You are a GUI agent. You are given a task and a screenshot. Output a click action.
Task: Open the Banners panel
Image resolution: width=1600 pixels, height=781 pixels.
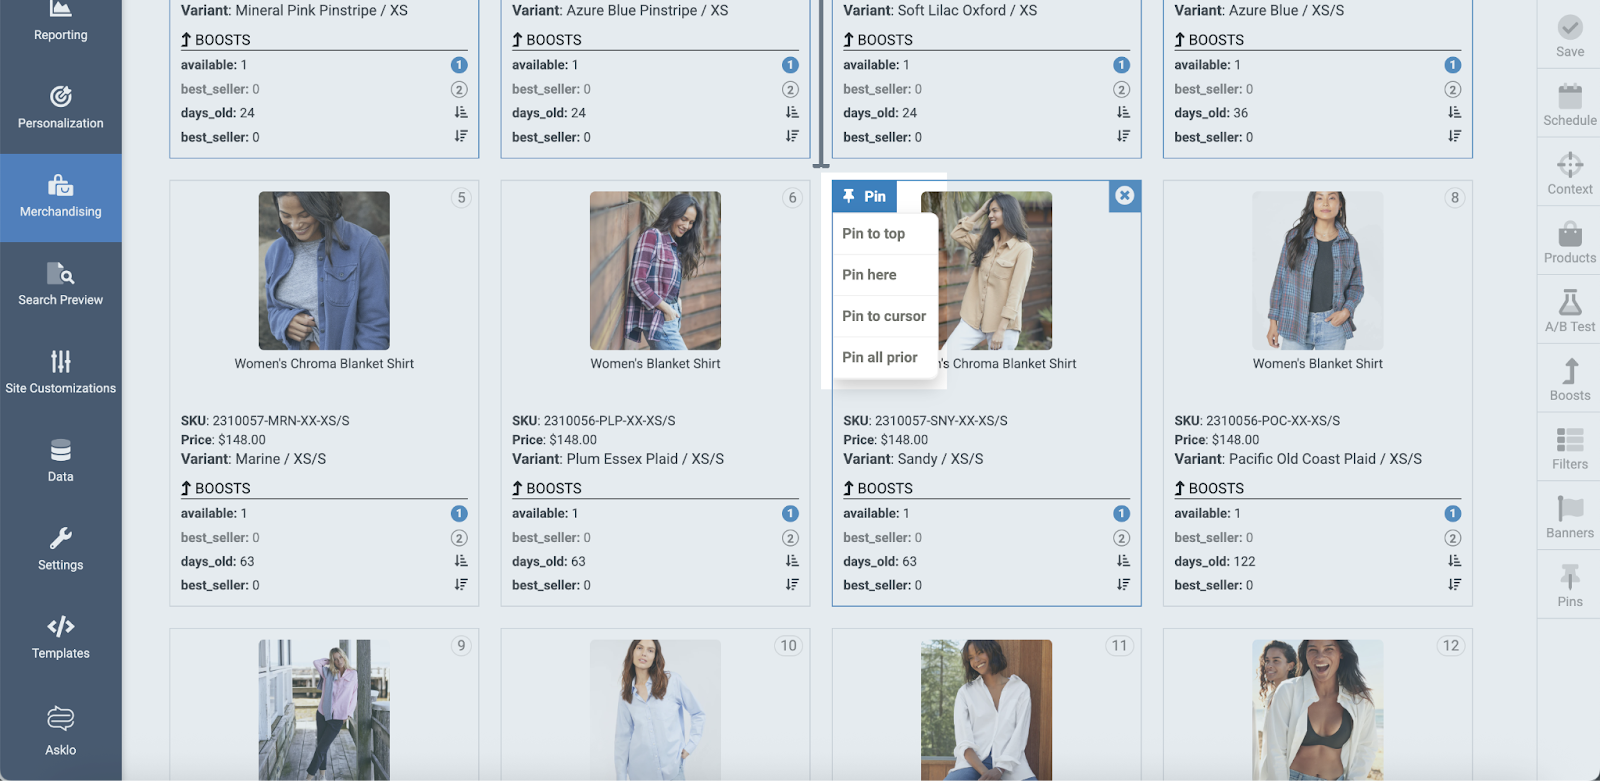1569,517
